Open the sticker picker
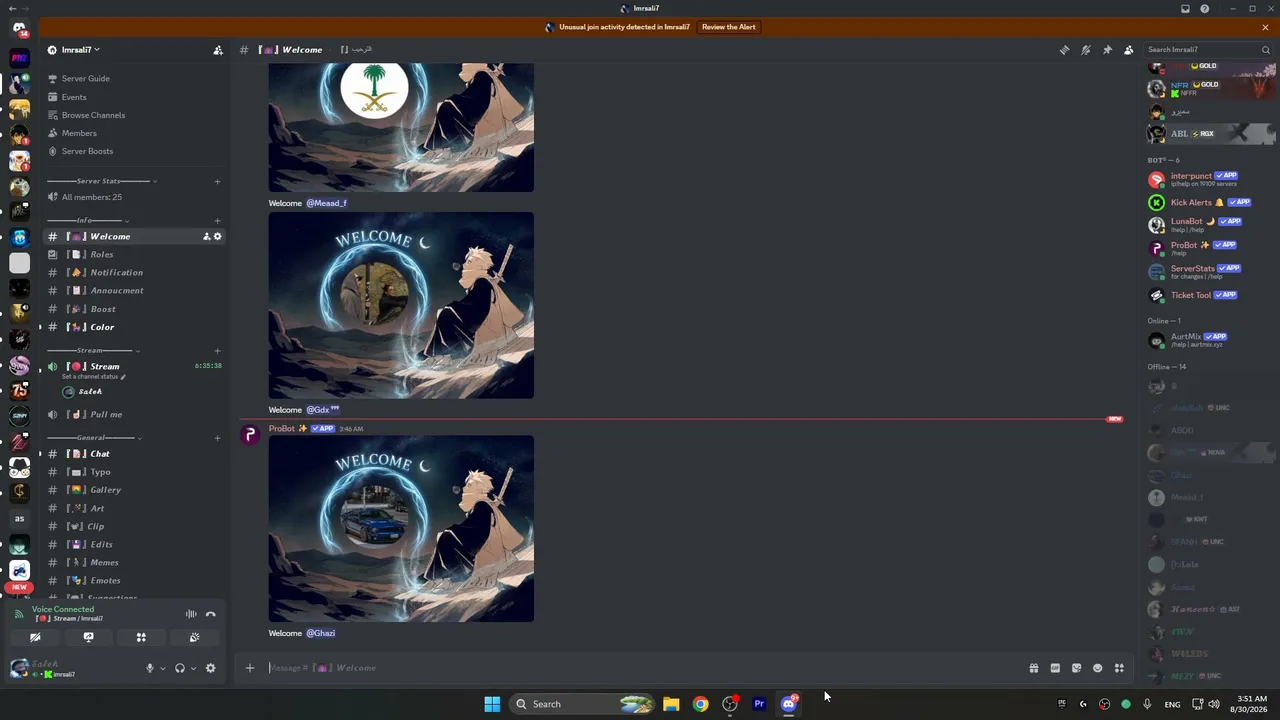The image size is (1280, 720). (1076, 668)
